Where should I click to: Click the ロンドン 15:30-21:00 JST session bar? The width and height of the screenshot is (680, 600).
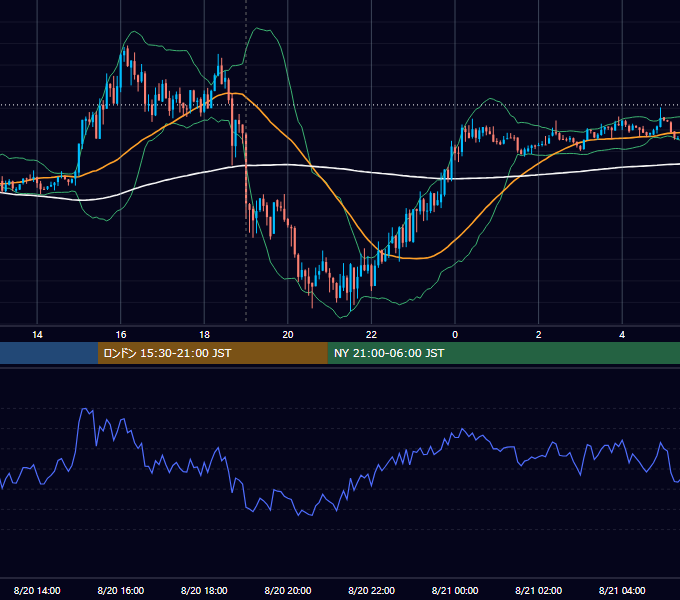(212, 353)
